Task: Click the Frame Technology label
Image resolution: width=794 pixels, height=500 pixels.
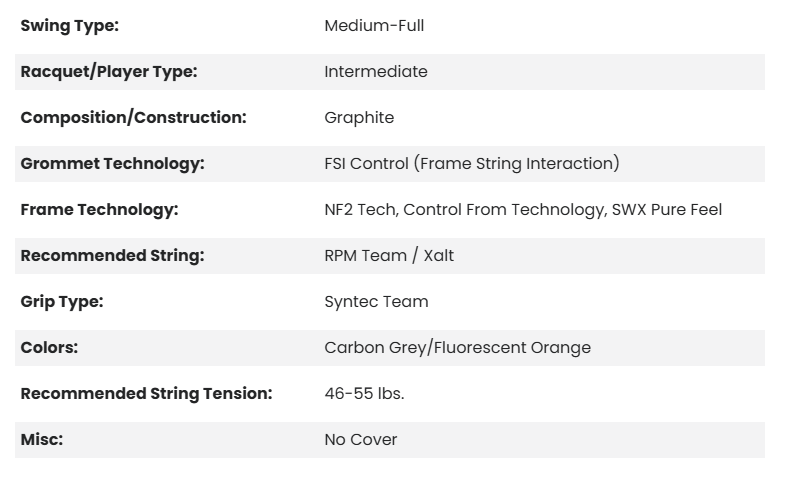Action: click(99, 210)
